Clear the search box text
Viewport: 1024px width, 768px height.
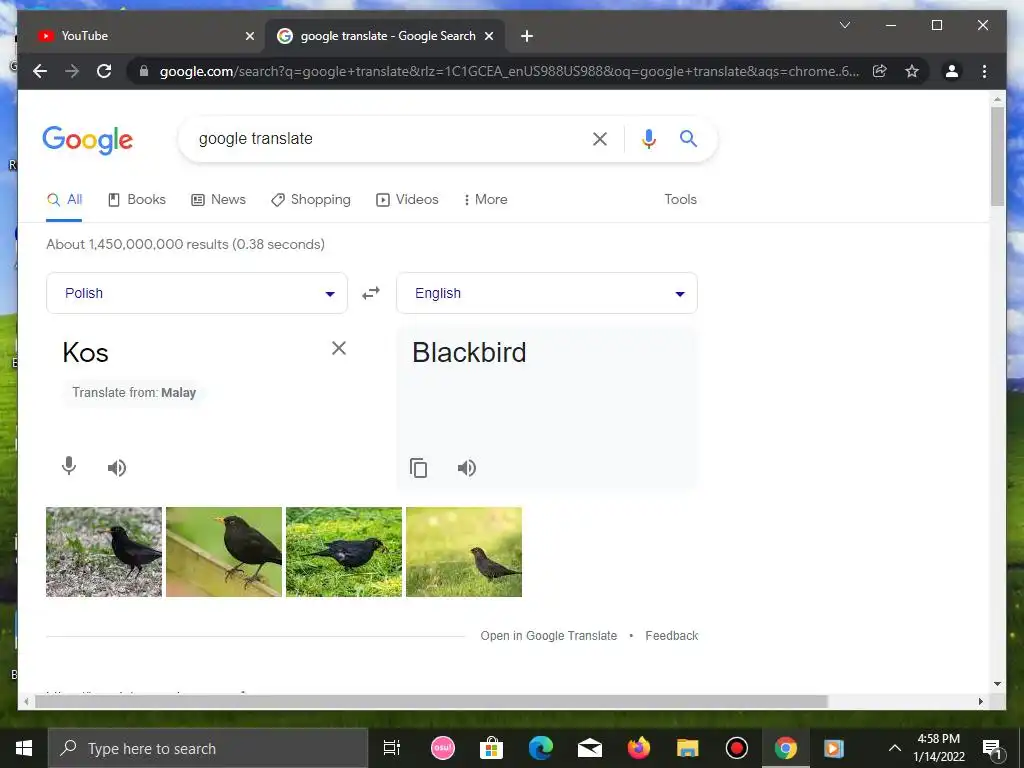[x=600, y=138]
